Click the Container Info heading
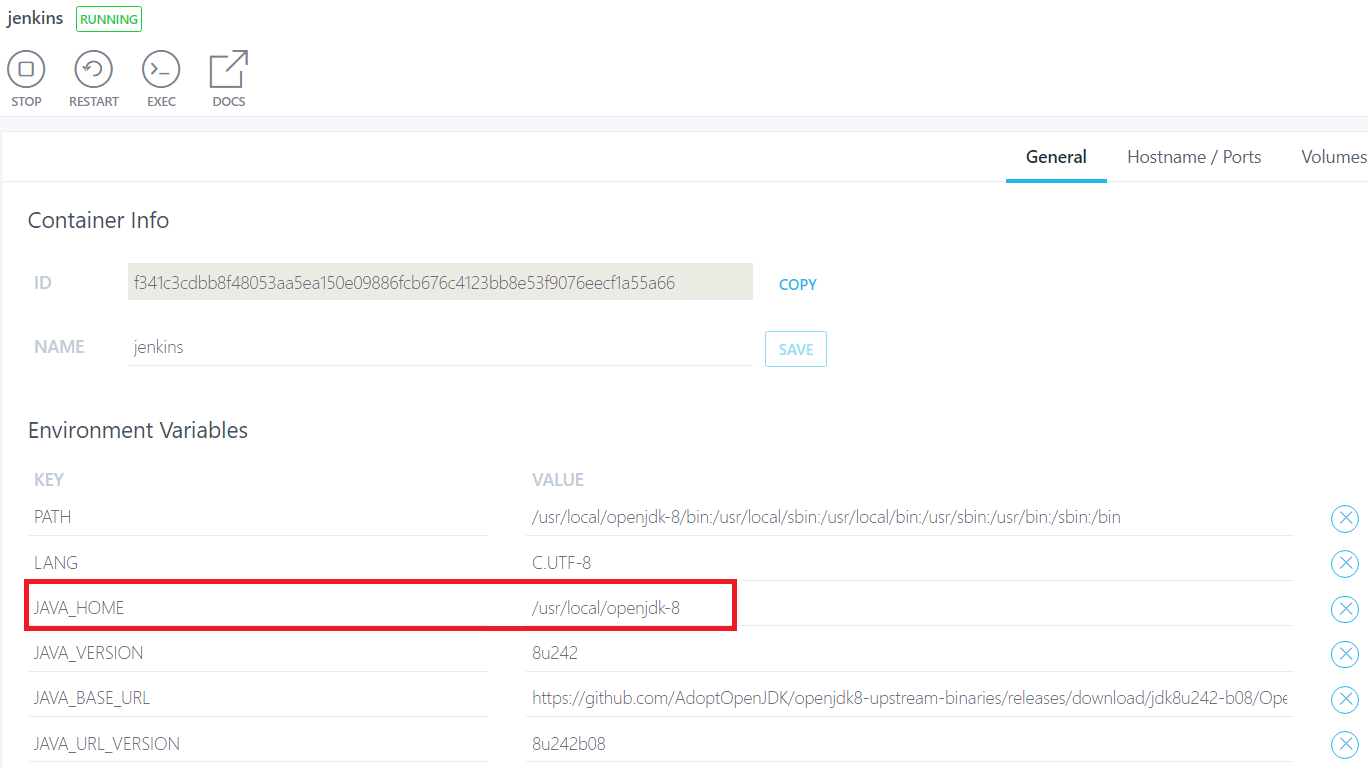The width and height of the screenshot is (1368, 768). [x=98, y=220]
